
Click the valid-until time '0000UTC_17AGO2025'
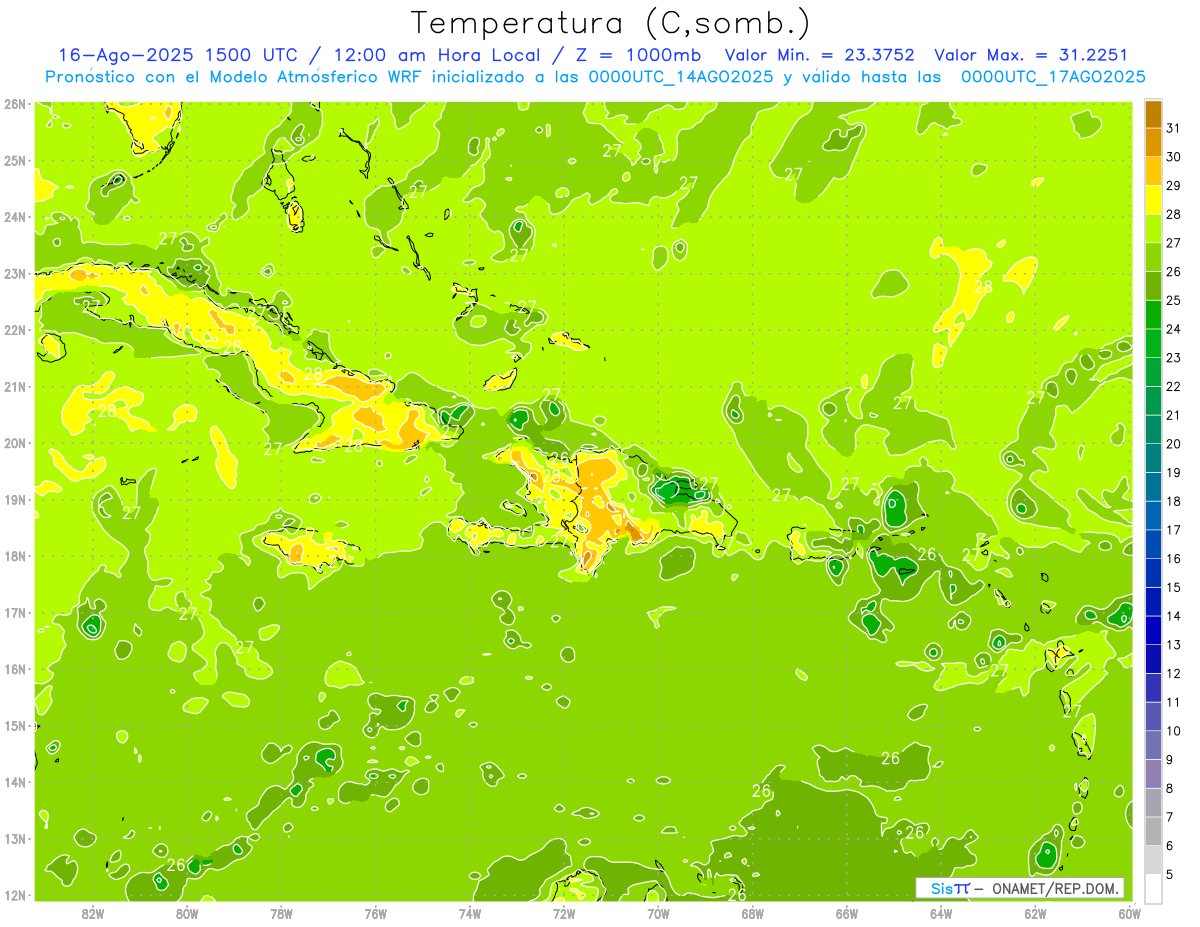(1053, 77)
